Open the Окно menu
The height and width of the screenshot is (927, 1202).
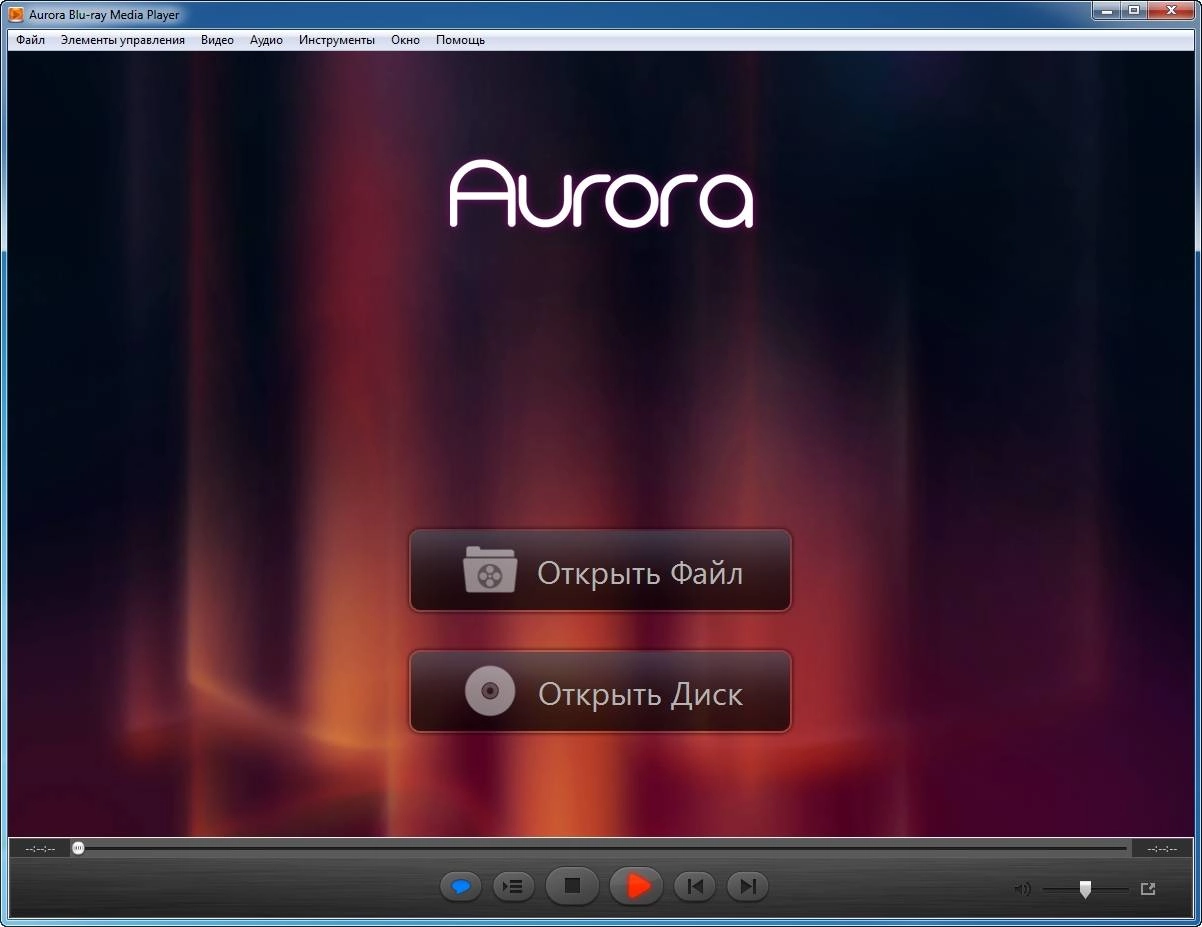405,40
